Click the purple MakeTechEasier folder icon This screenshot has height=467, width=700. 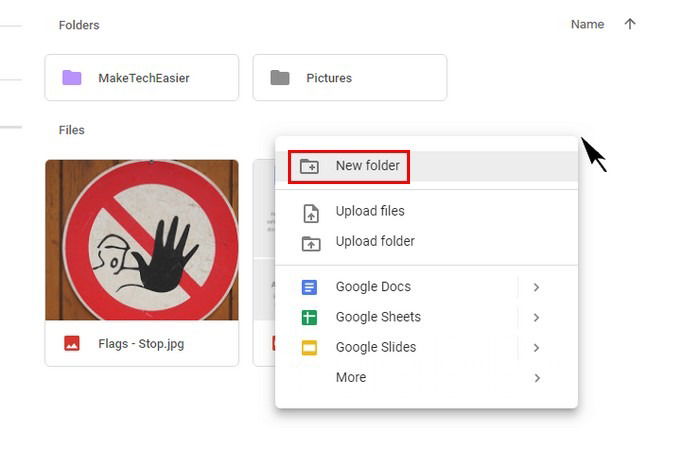(72, 78)
